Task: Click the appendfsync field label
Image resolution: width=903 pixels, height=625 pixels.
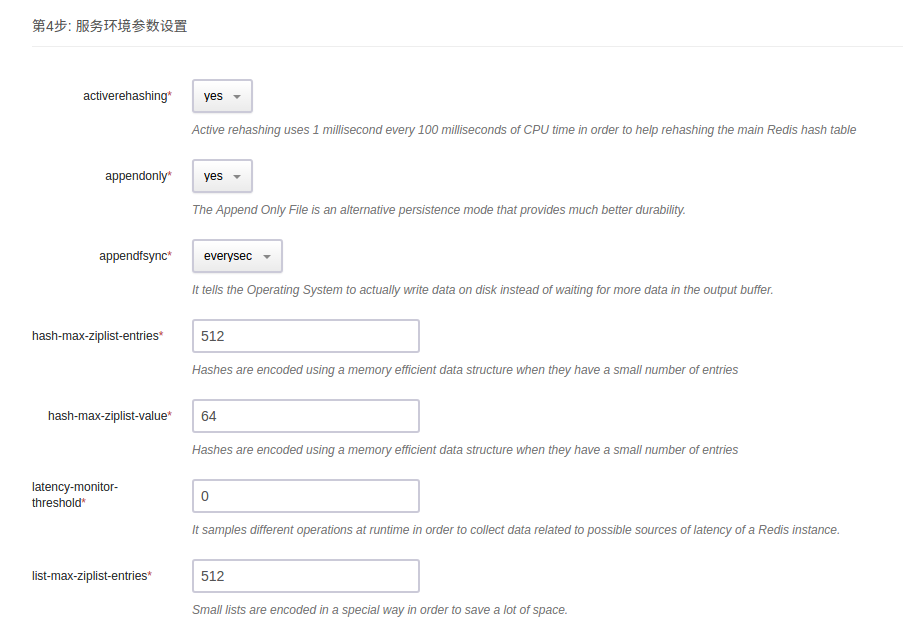Action: (134, 256)
